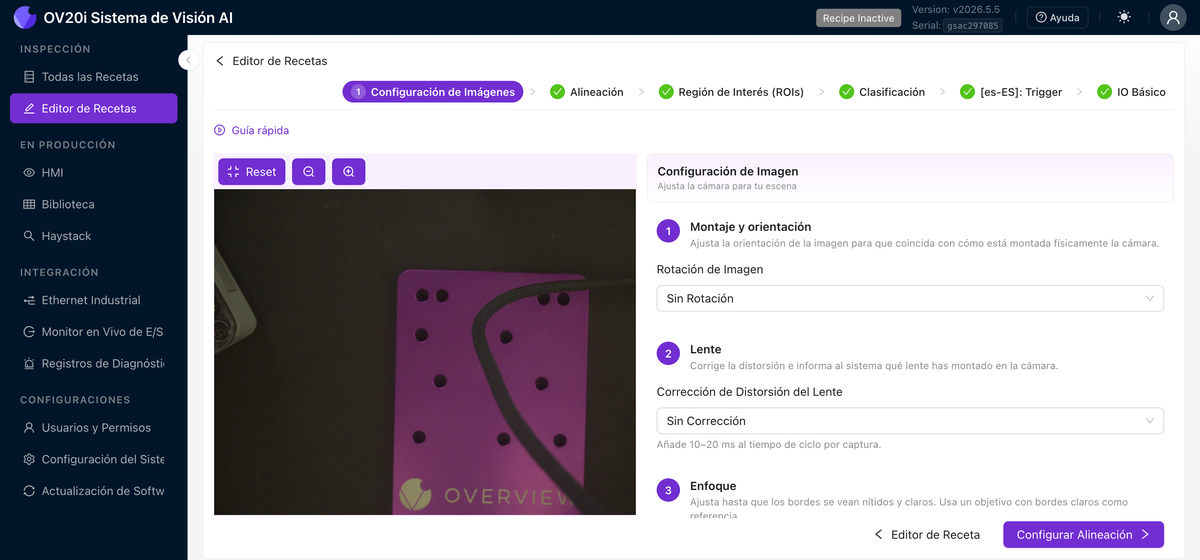The height and width of the screenshot is (560, 1200).
Task: Zoom in on the camera image
Action: click(x=349, y=172)
